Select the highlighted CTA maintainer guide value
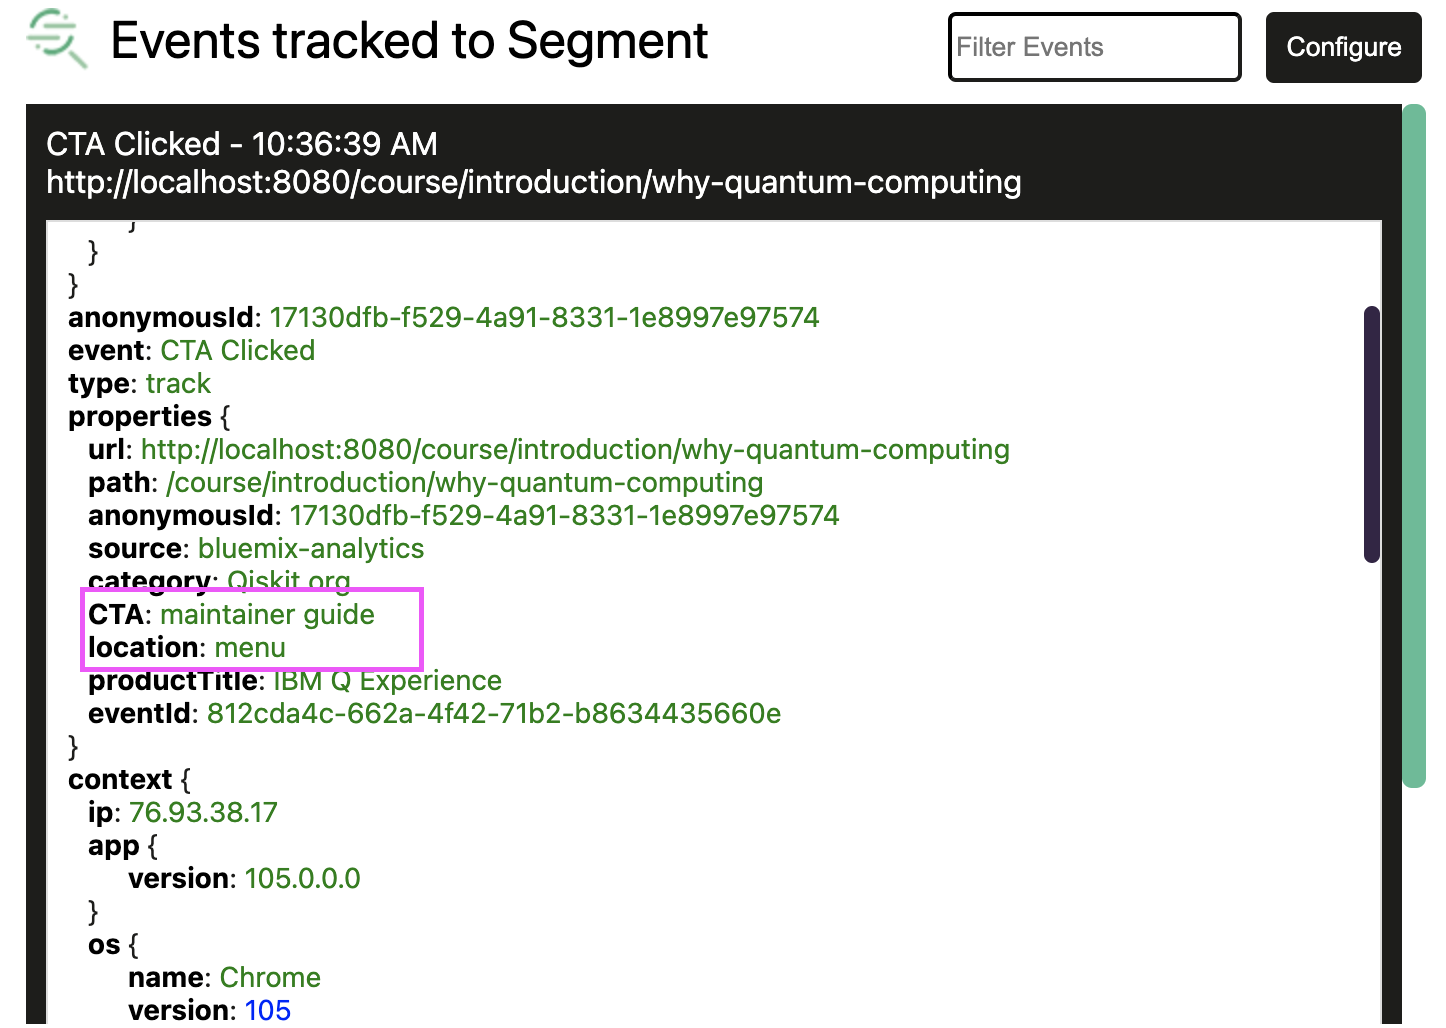 tap(267, 614)
